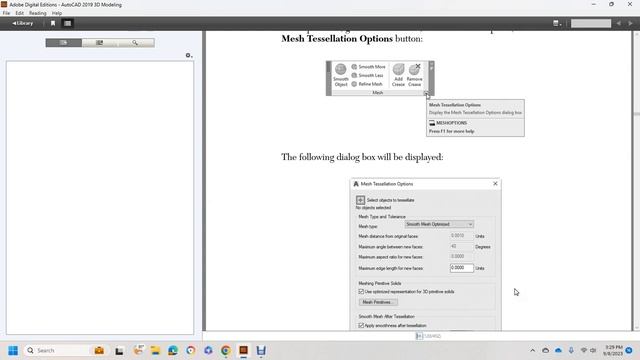This screenshot has width=640, height=360.
Task: Open the microphone tray icon
Action: 571,350
